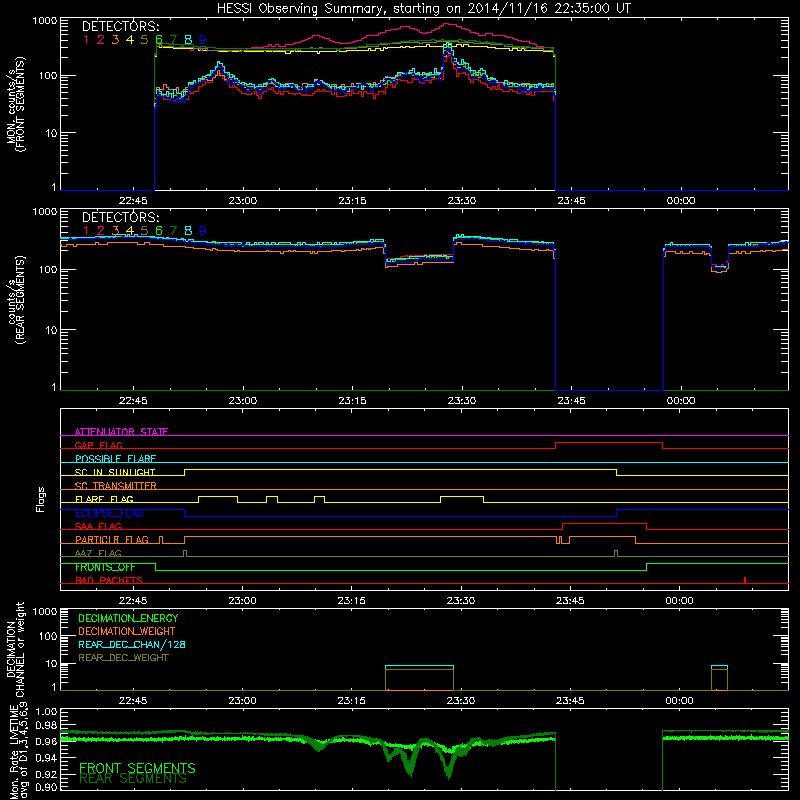Image resolution: width=800 pixels, height=800 pixels.
Task: Select cyan detector 8 in front segments legend
Action: (x=188, y=39)
